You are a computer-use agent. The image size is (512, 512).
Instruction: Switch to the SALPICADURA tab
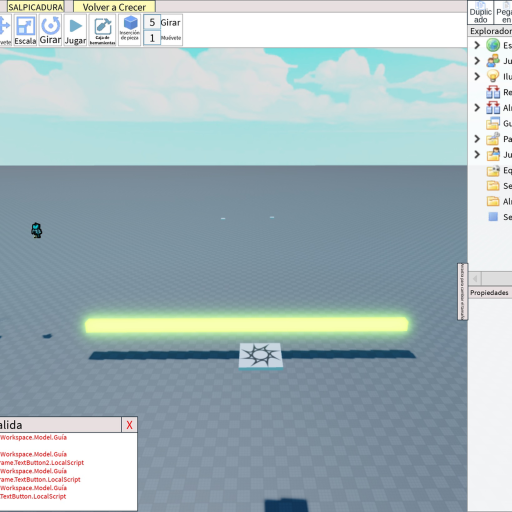point(36,7)
